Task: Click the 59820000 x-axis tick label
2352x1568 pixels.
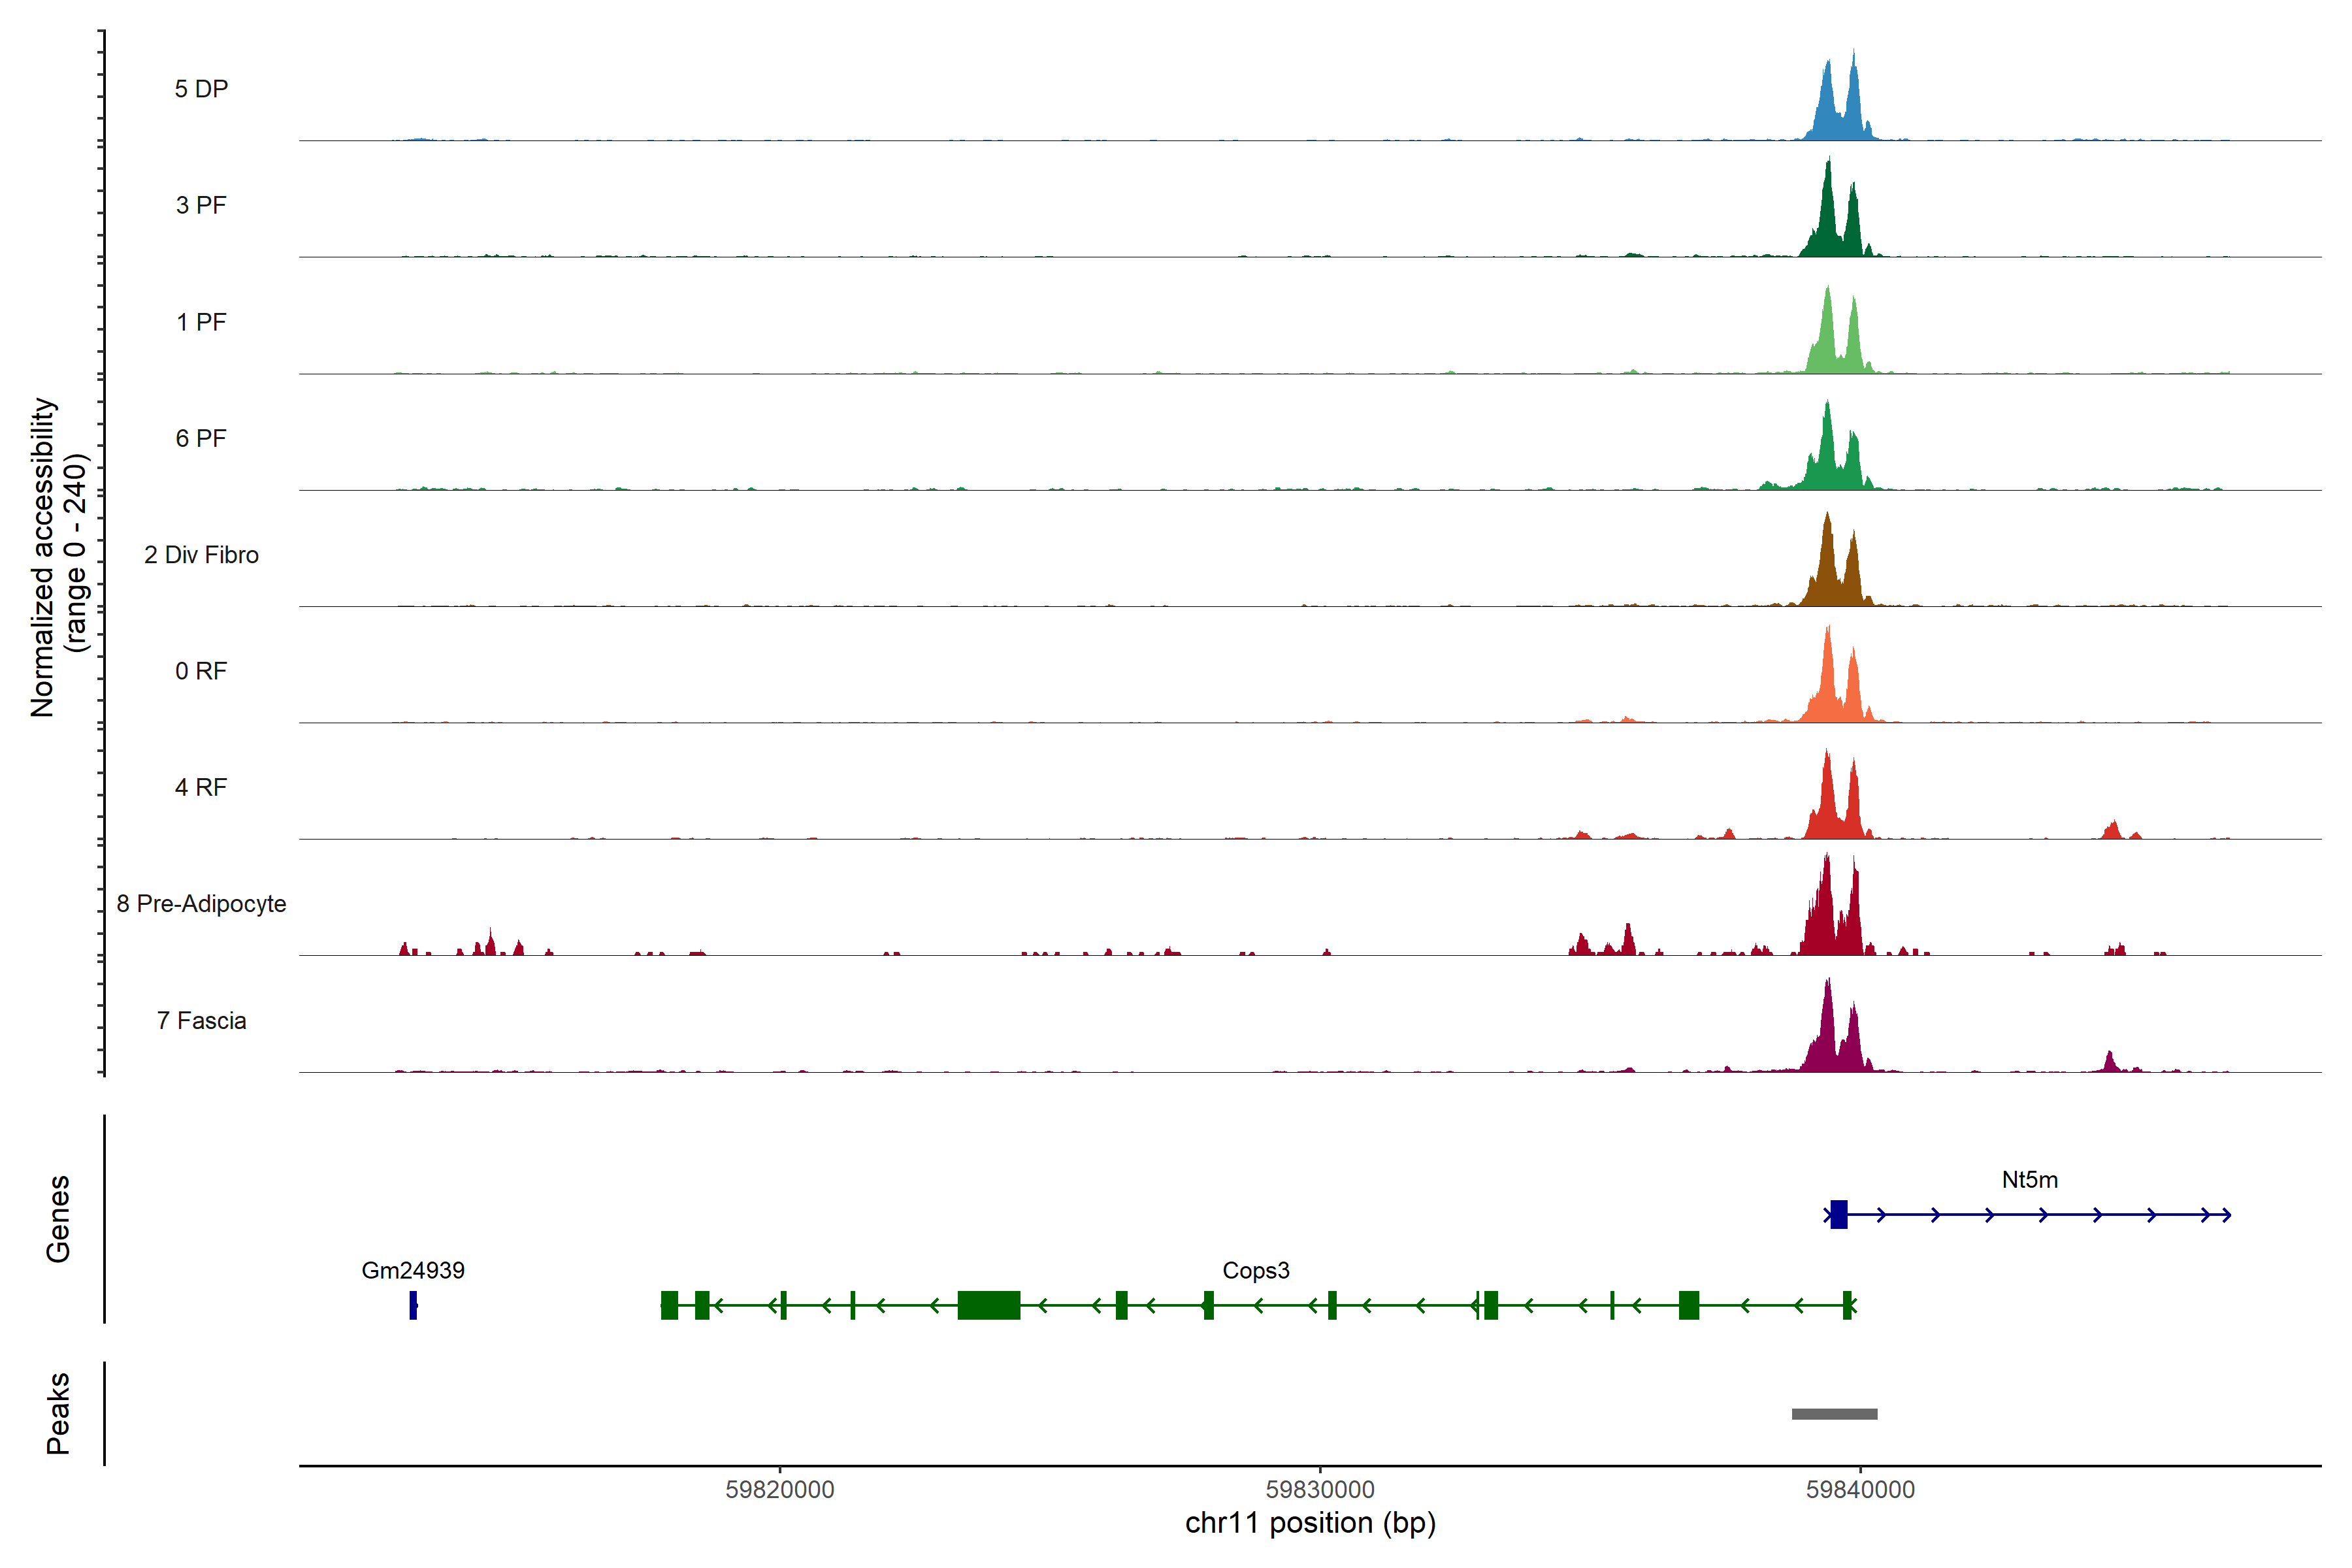Action: [779, 1490]
